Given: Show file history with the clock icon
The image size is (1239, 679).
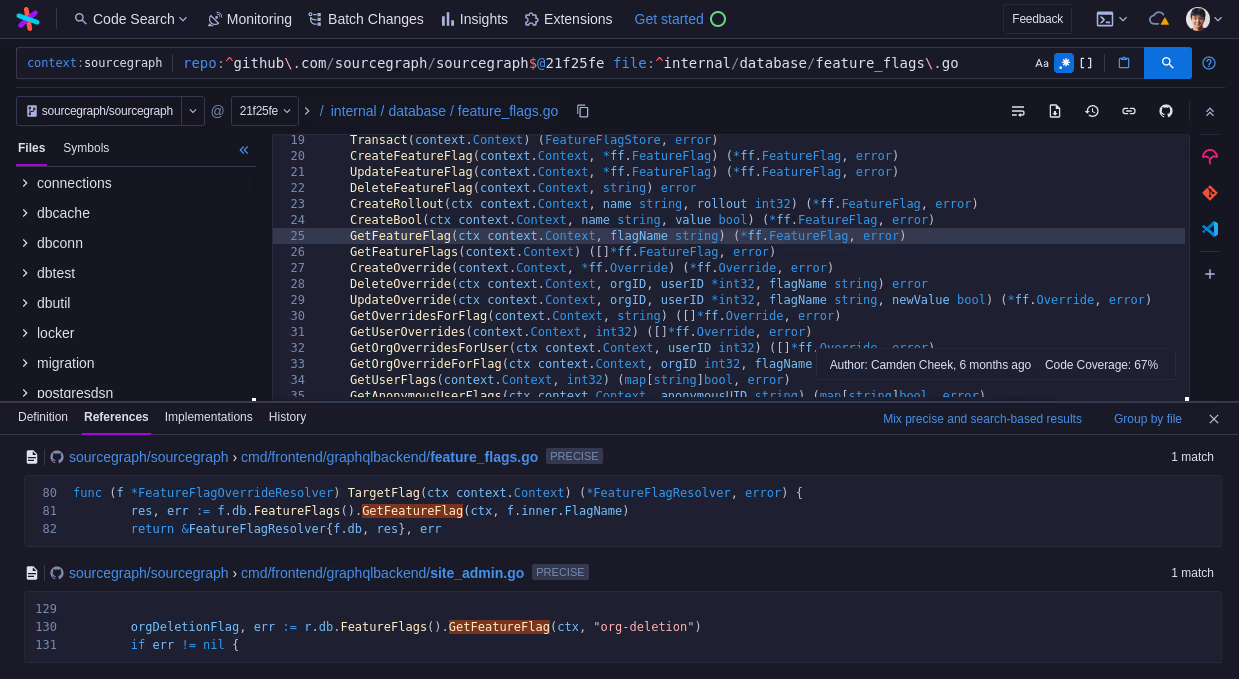Looking at the screenshot, I should [1092, 111].
